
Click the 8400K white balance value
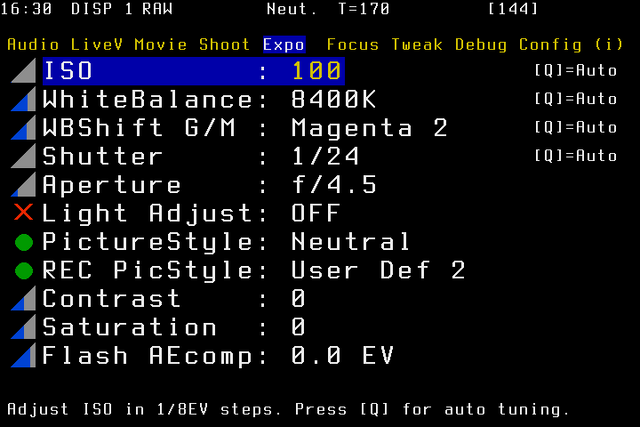click(333, 99)
